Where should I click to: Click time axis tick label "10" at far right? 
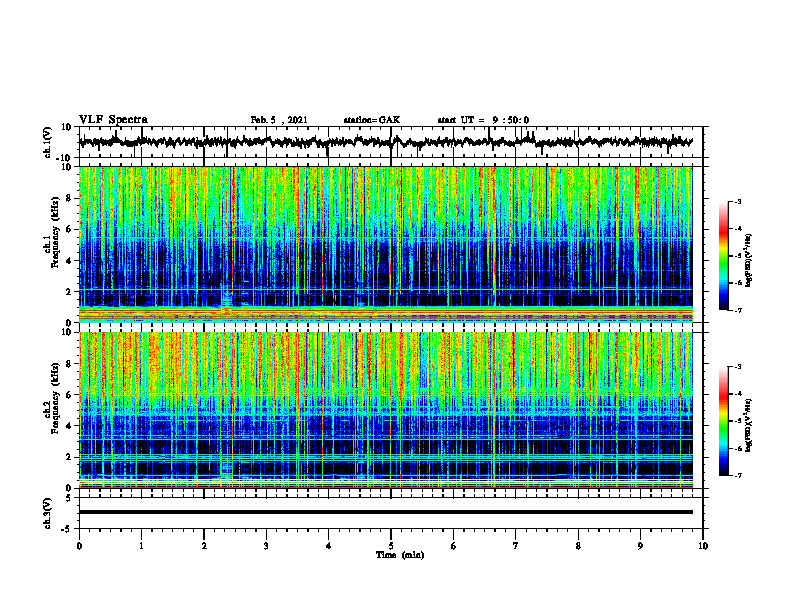coord(703,546)
